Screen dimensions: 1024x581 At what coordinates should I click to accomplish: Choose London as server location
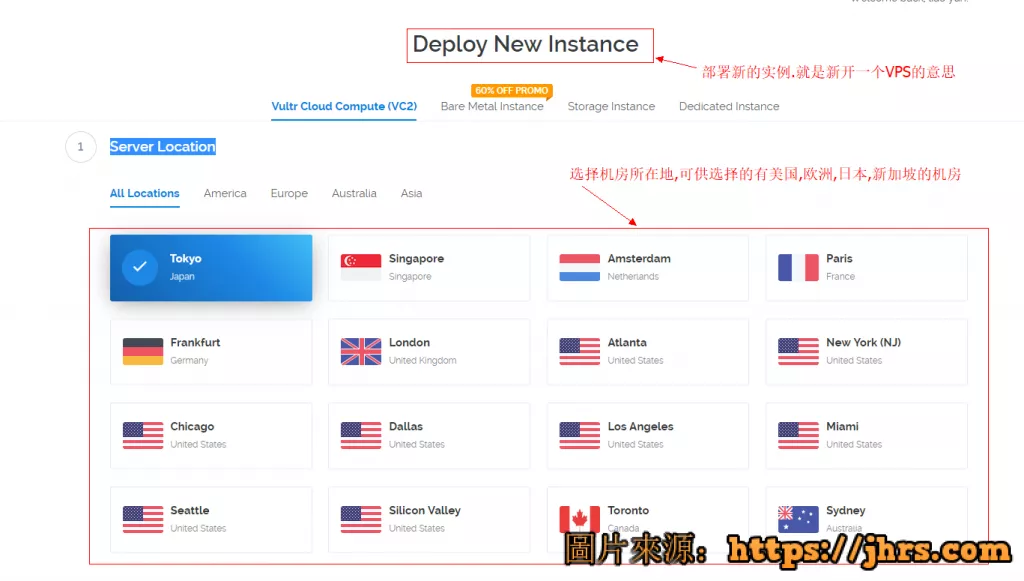[x=429, y=352]
